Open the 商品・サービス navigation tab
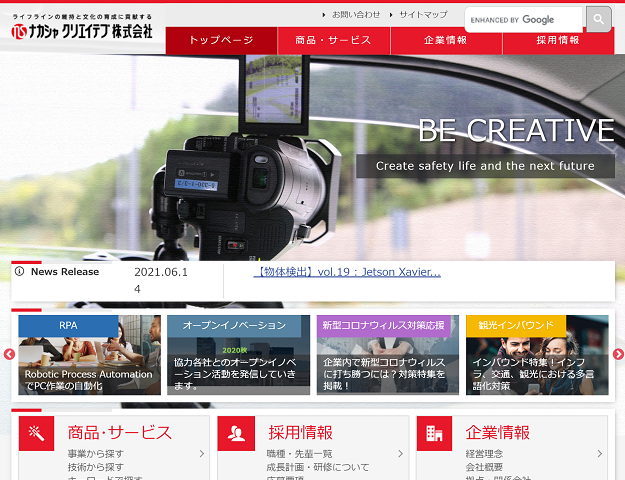Screen dimensions: 625x480 coord(334,40)
